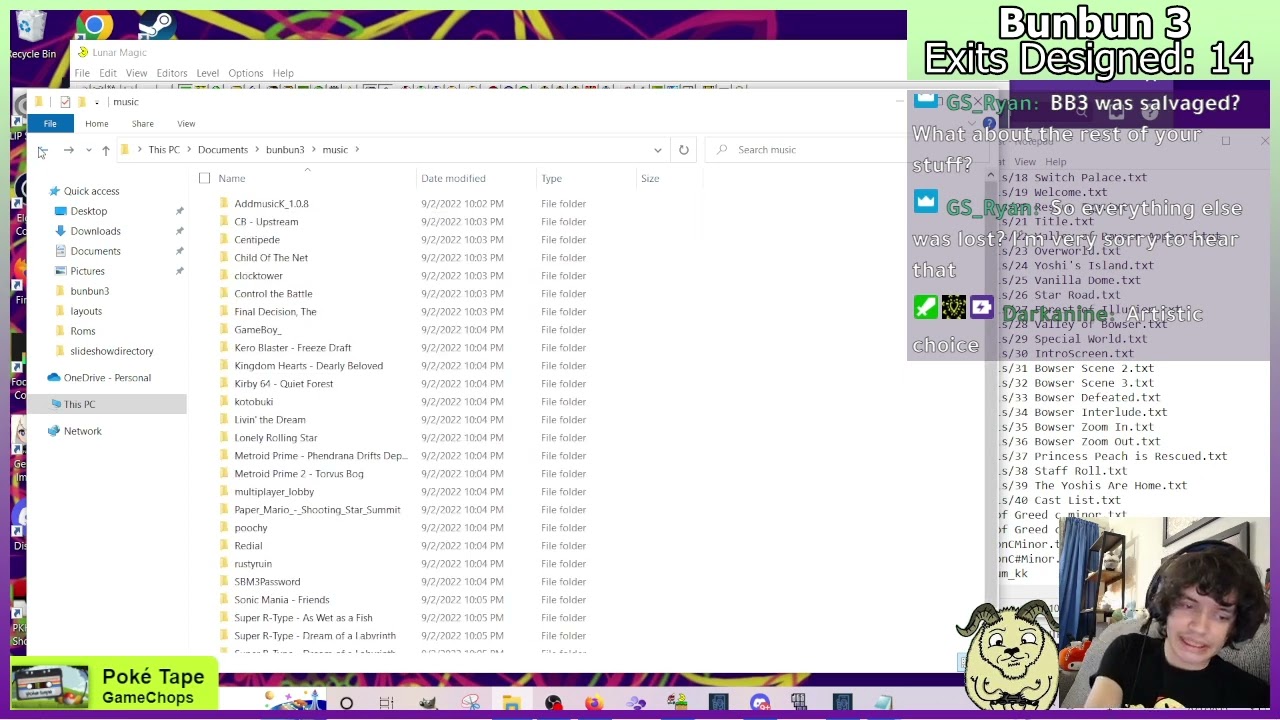Image resolution: width=1280 pixels, height=720 pixels.
Task: Select bunbun3 in the navigation pane
Action: pyautogui.click(x=89, y=291)
